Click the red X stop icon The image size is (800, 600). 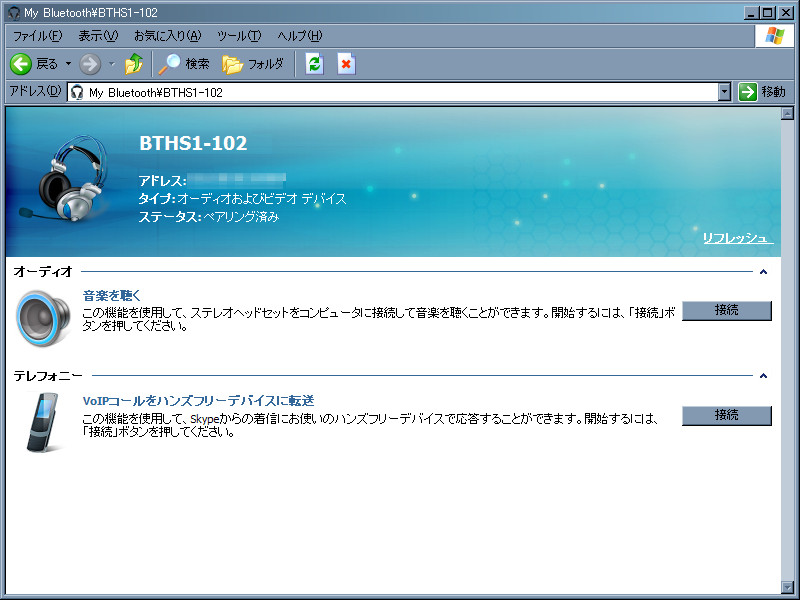coord(346,64)
